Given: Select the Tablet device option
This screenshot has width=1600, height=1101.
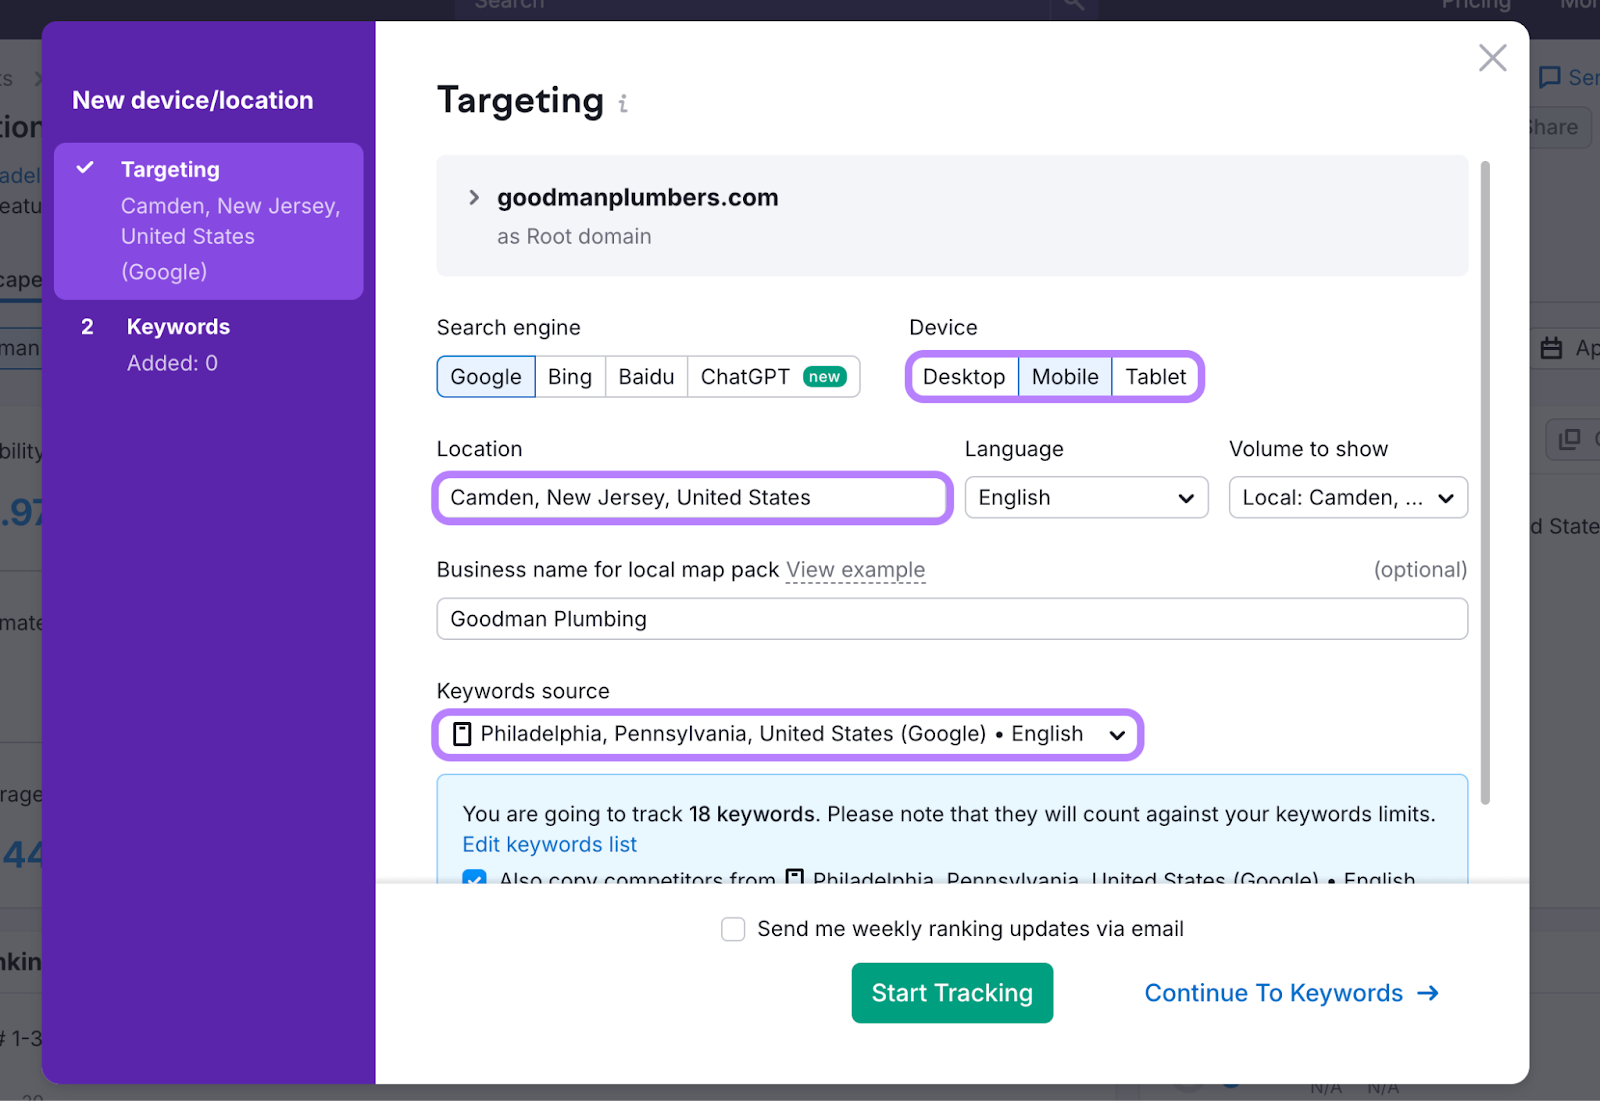Looking at the screenshot, I should coord(1156,377).
